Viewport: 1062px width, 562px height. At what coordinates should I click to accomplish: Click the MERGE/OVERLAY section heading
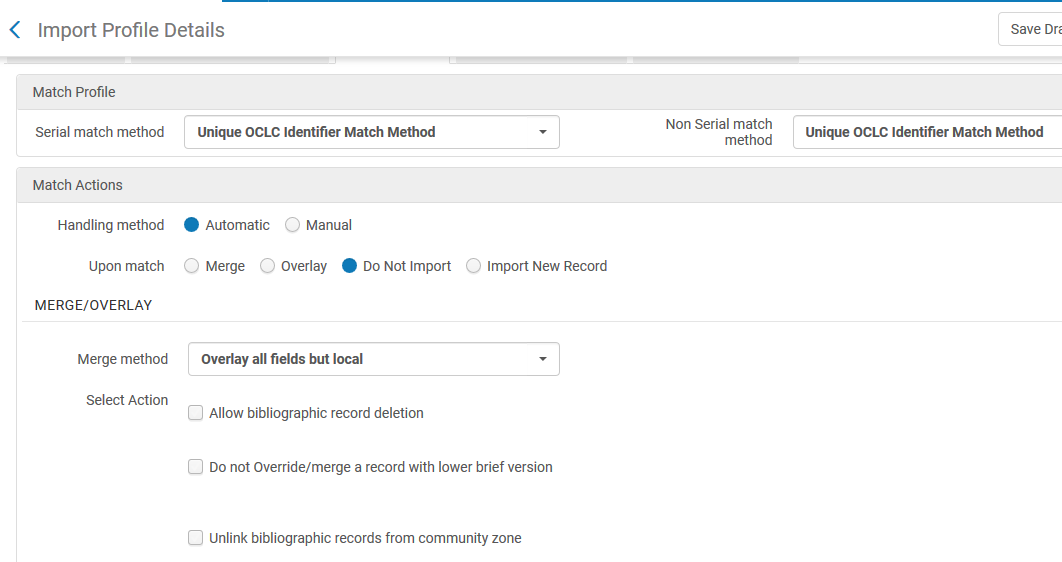pyautogui.click(x=93, y=305)
